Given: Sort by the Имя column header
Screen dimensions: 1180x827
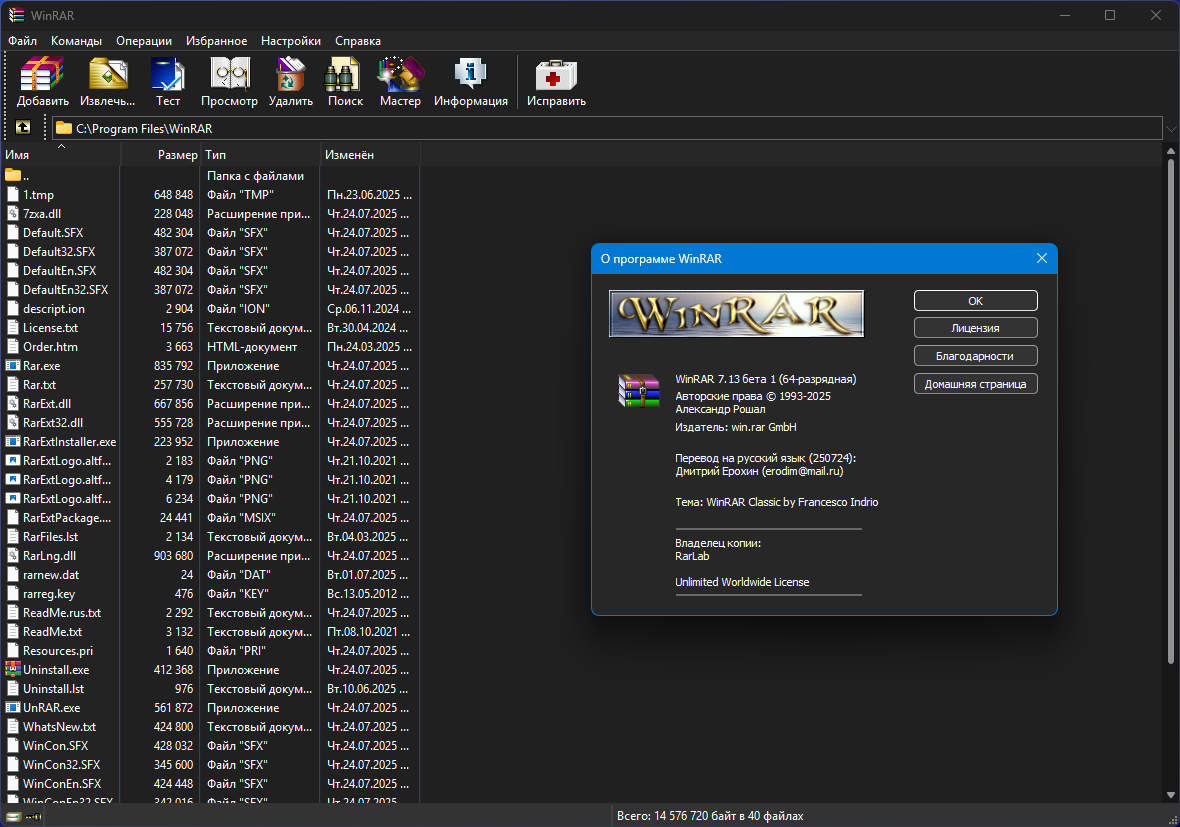Looking at the screenshot, I should [60, 154].
